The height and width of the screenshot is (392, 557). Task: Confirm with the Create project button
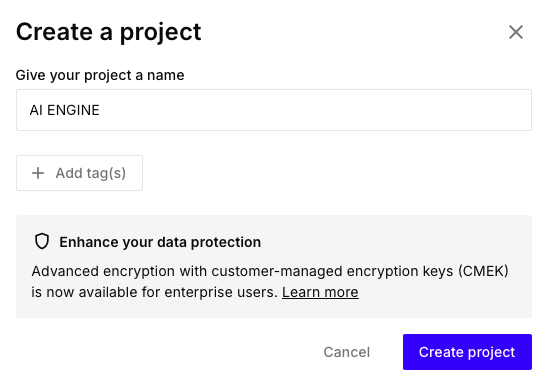(467, 352)
